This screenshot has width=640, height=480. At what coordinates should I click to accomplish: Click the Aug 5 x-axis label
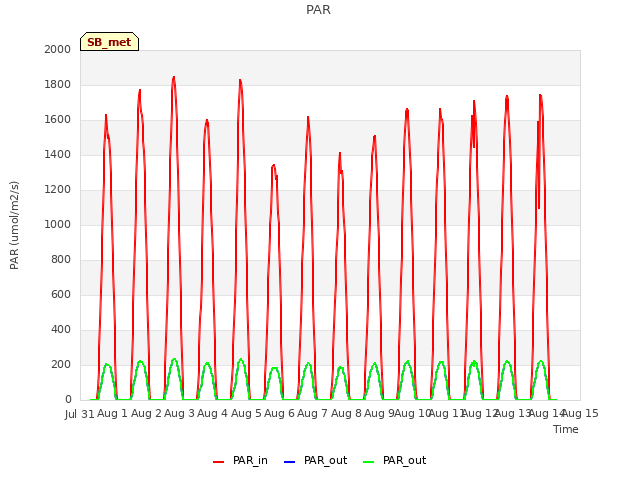point(246,414)
